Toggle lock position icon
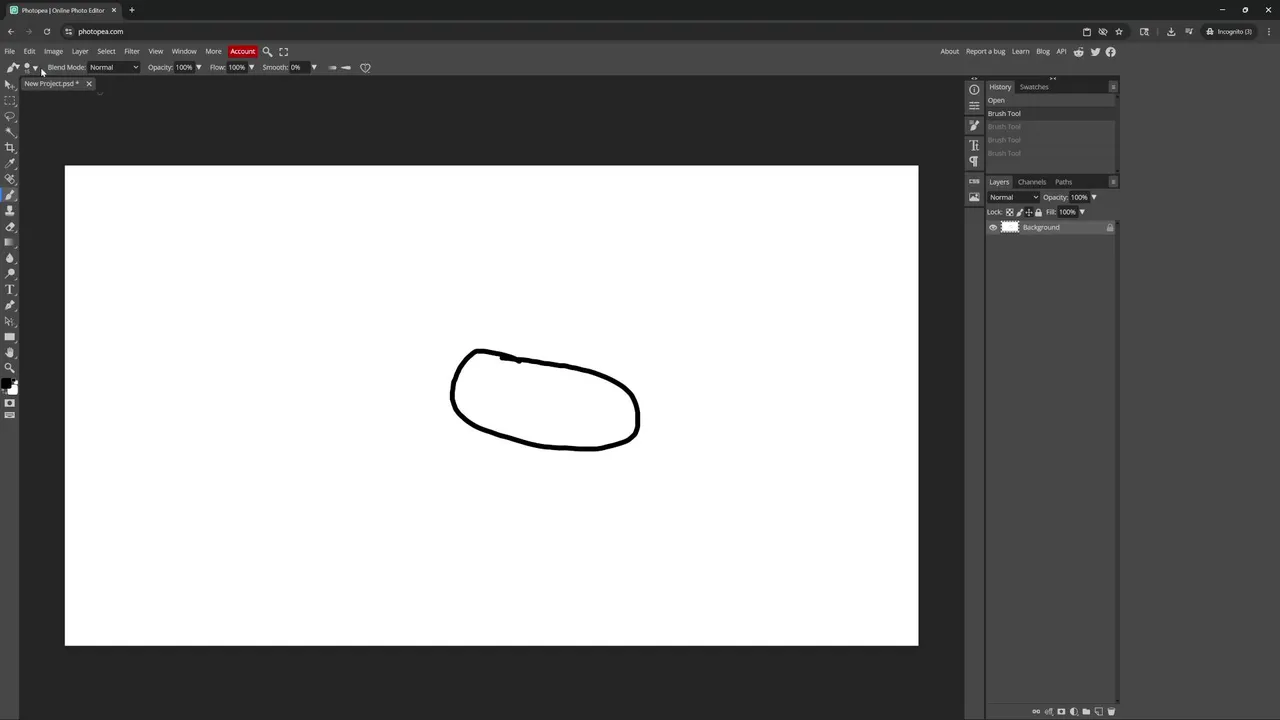Image resolution: width=1280 pixels, height=720 pixels. click(1028, 212)
